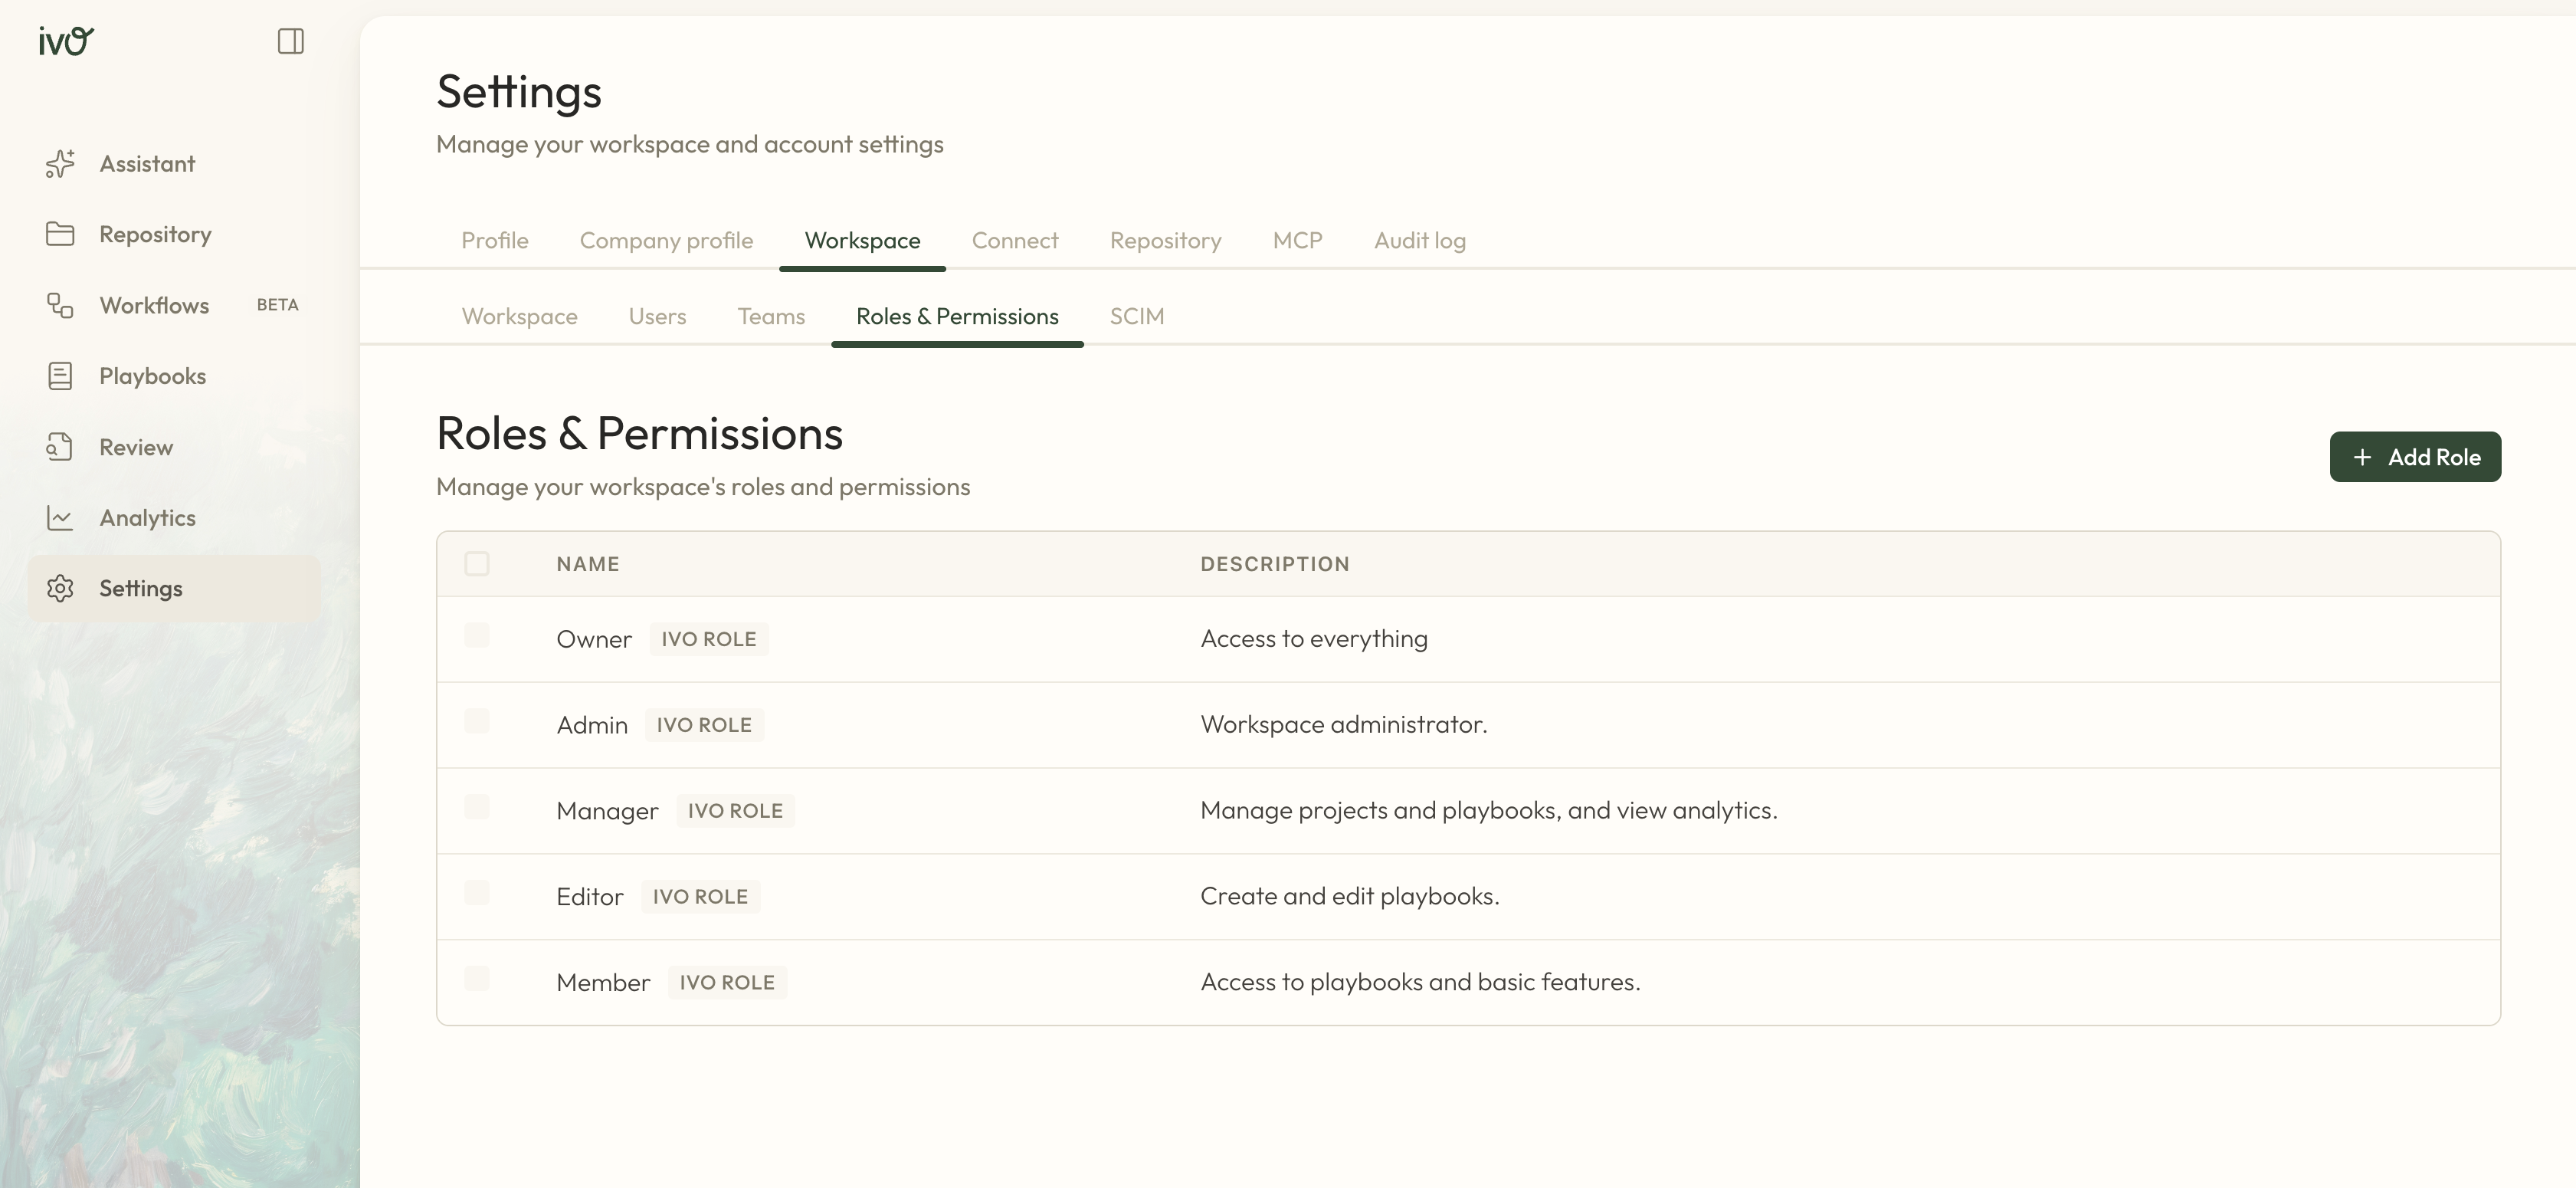Switch to the Audit log tab
This screenshot has height=1188, width=2576.
click(x=1419, y=241)
